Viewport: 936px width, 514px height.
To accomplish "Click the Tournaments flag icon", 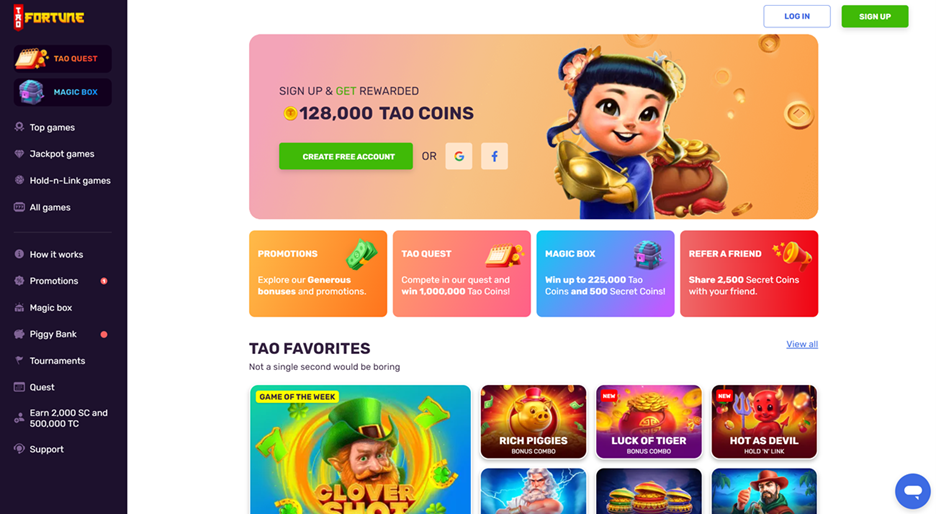I will click(19, 361).
